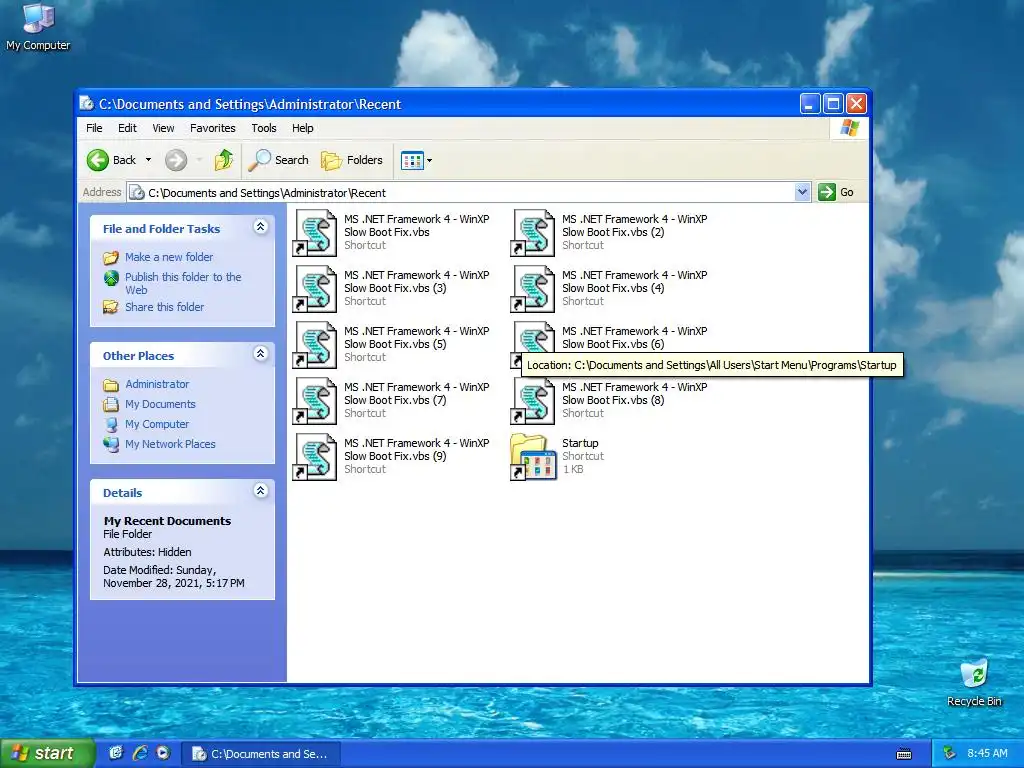The width and height of the screenshot is (1024, 768).
Task: Click the My Computer desktop icon
Action: click(x=38, y=18)
